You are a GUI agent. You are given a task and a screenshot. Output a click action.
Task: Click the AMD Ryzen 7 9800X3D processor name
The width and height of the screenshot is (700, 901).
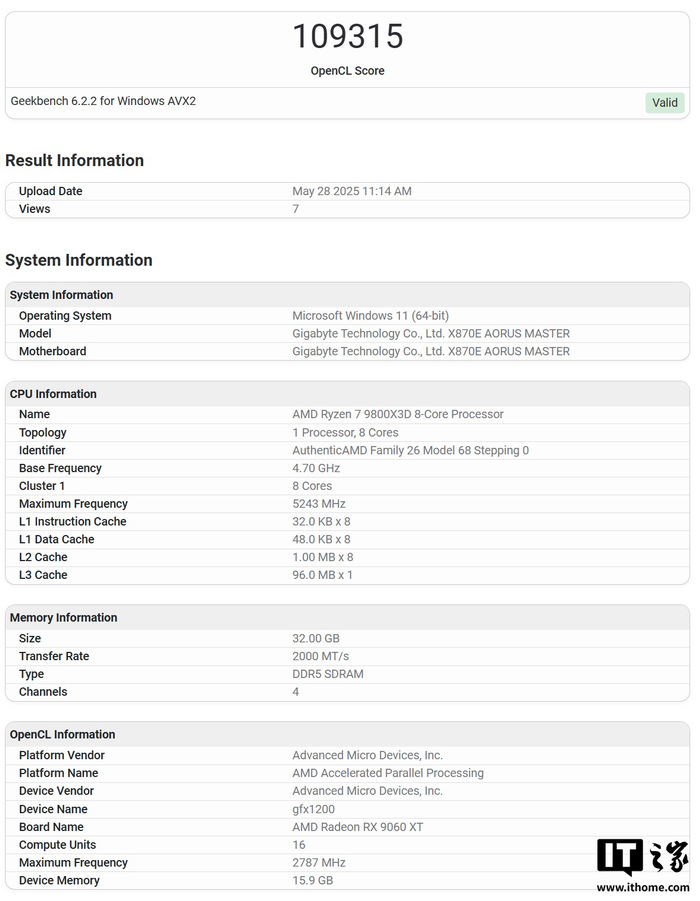tap(397, 414)
